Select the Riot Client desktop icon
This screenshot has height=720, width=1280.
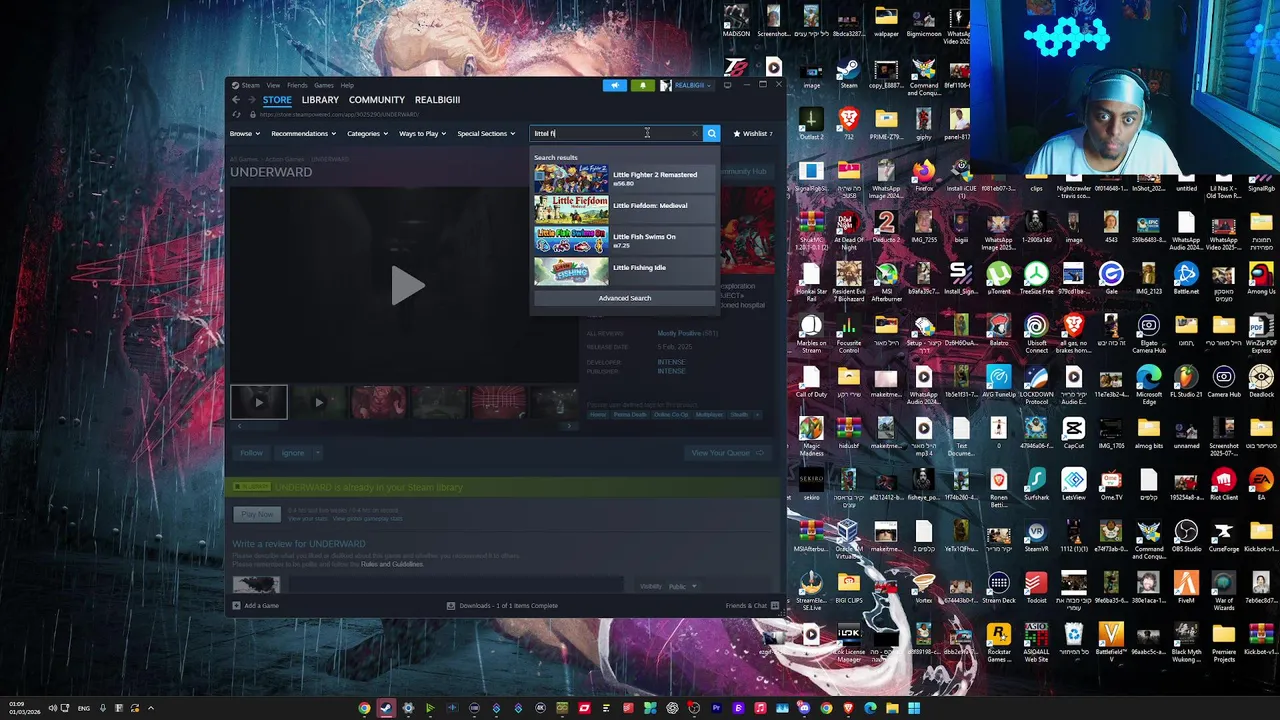tap(1223, 484)
